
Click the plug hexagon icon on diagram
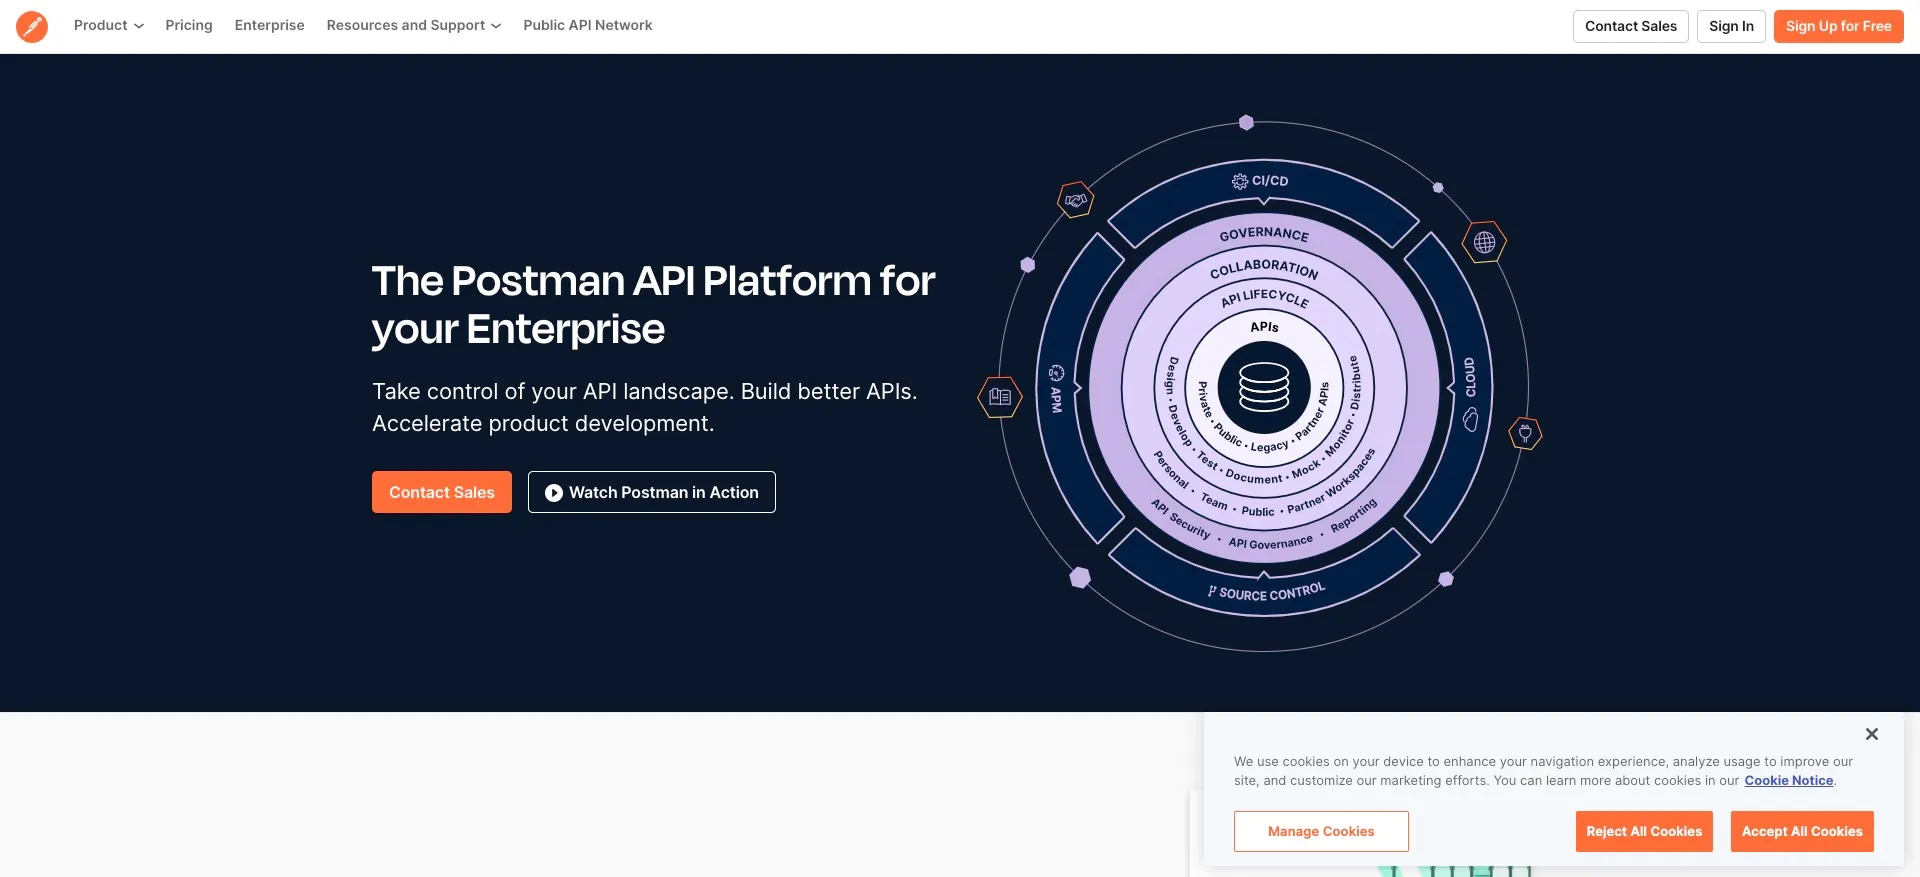[1525, 433]
